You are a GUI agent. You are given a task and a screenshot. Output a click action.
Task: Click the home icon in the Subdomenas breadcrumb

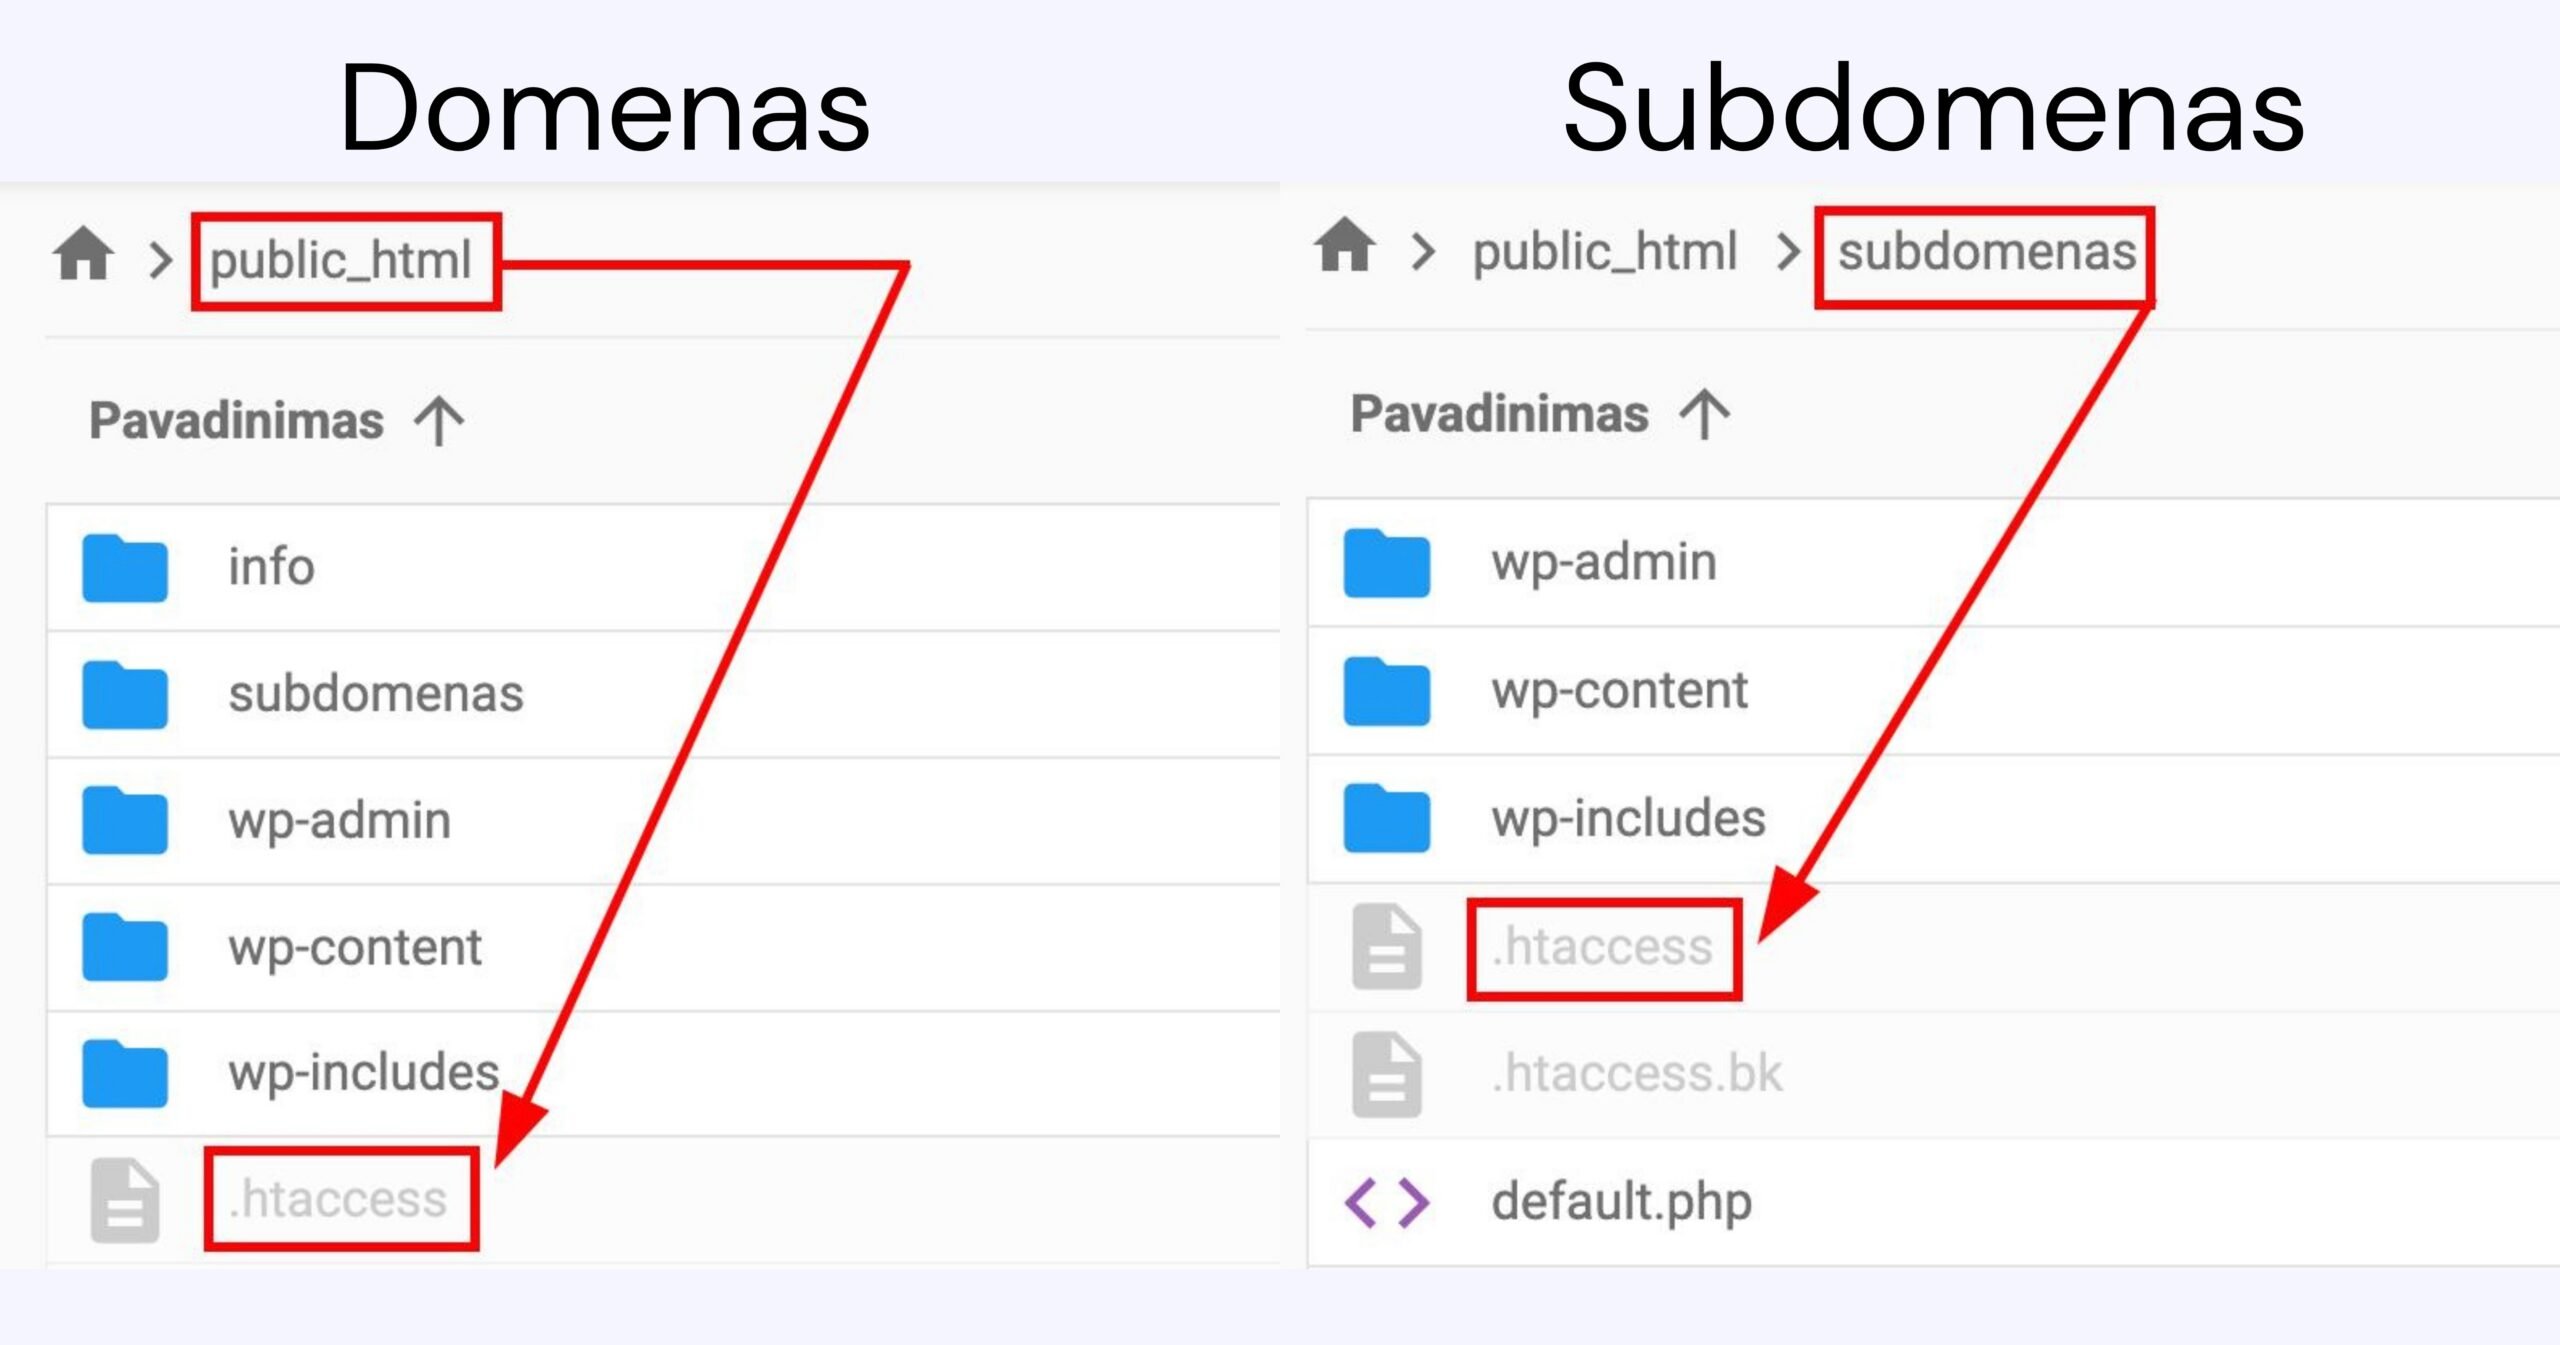click(x=1344, y=246)
